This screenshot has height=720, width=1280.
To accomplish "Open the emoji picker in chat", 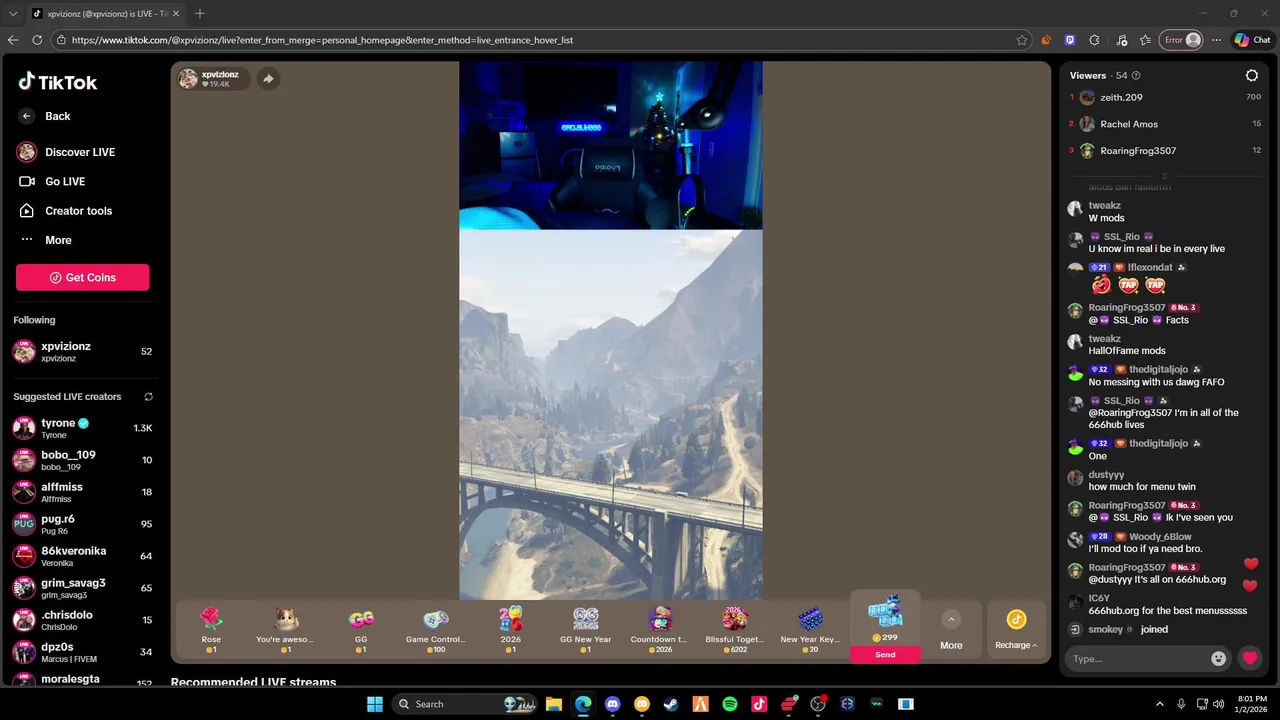I will [1218, 658].
